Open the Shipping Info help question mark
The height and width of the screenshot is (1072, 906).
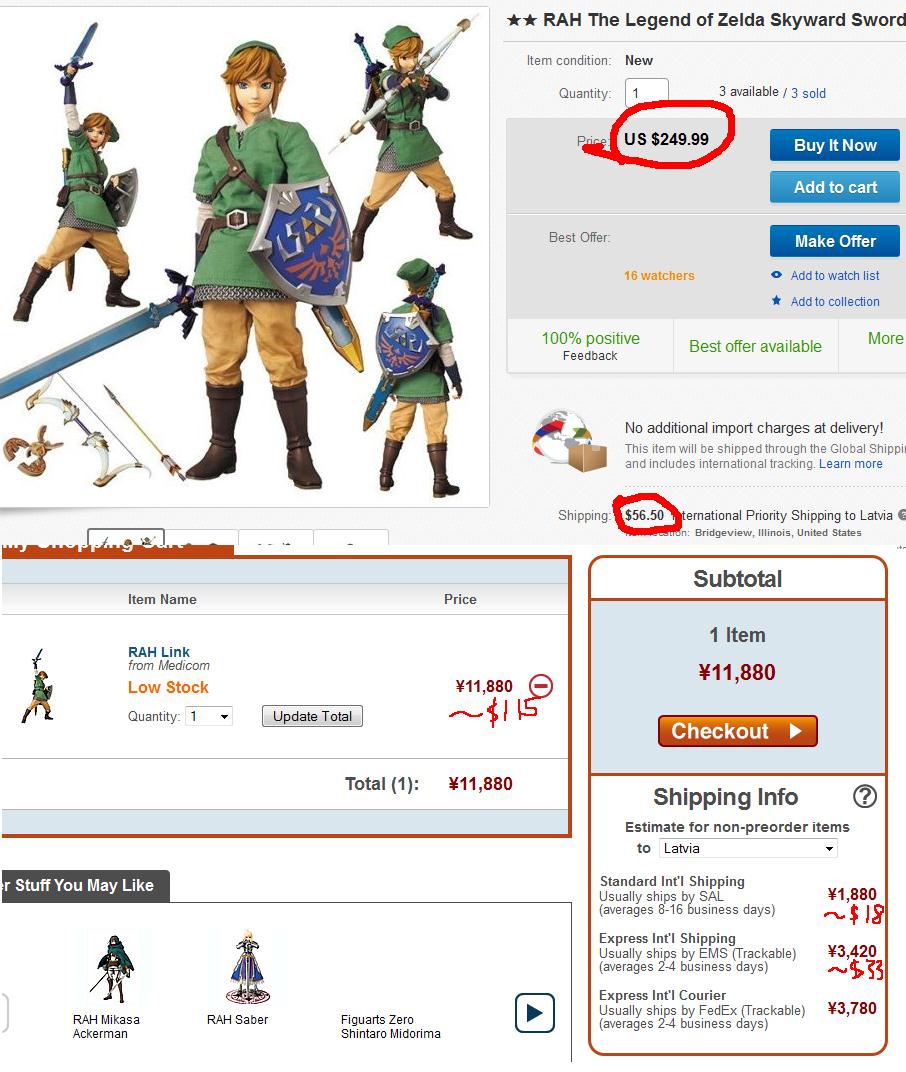(865, 796)
